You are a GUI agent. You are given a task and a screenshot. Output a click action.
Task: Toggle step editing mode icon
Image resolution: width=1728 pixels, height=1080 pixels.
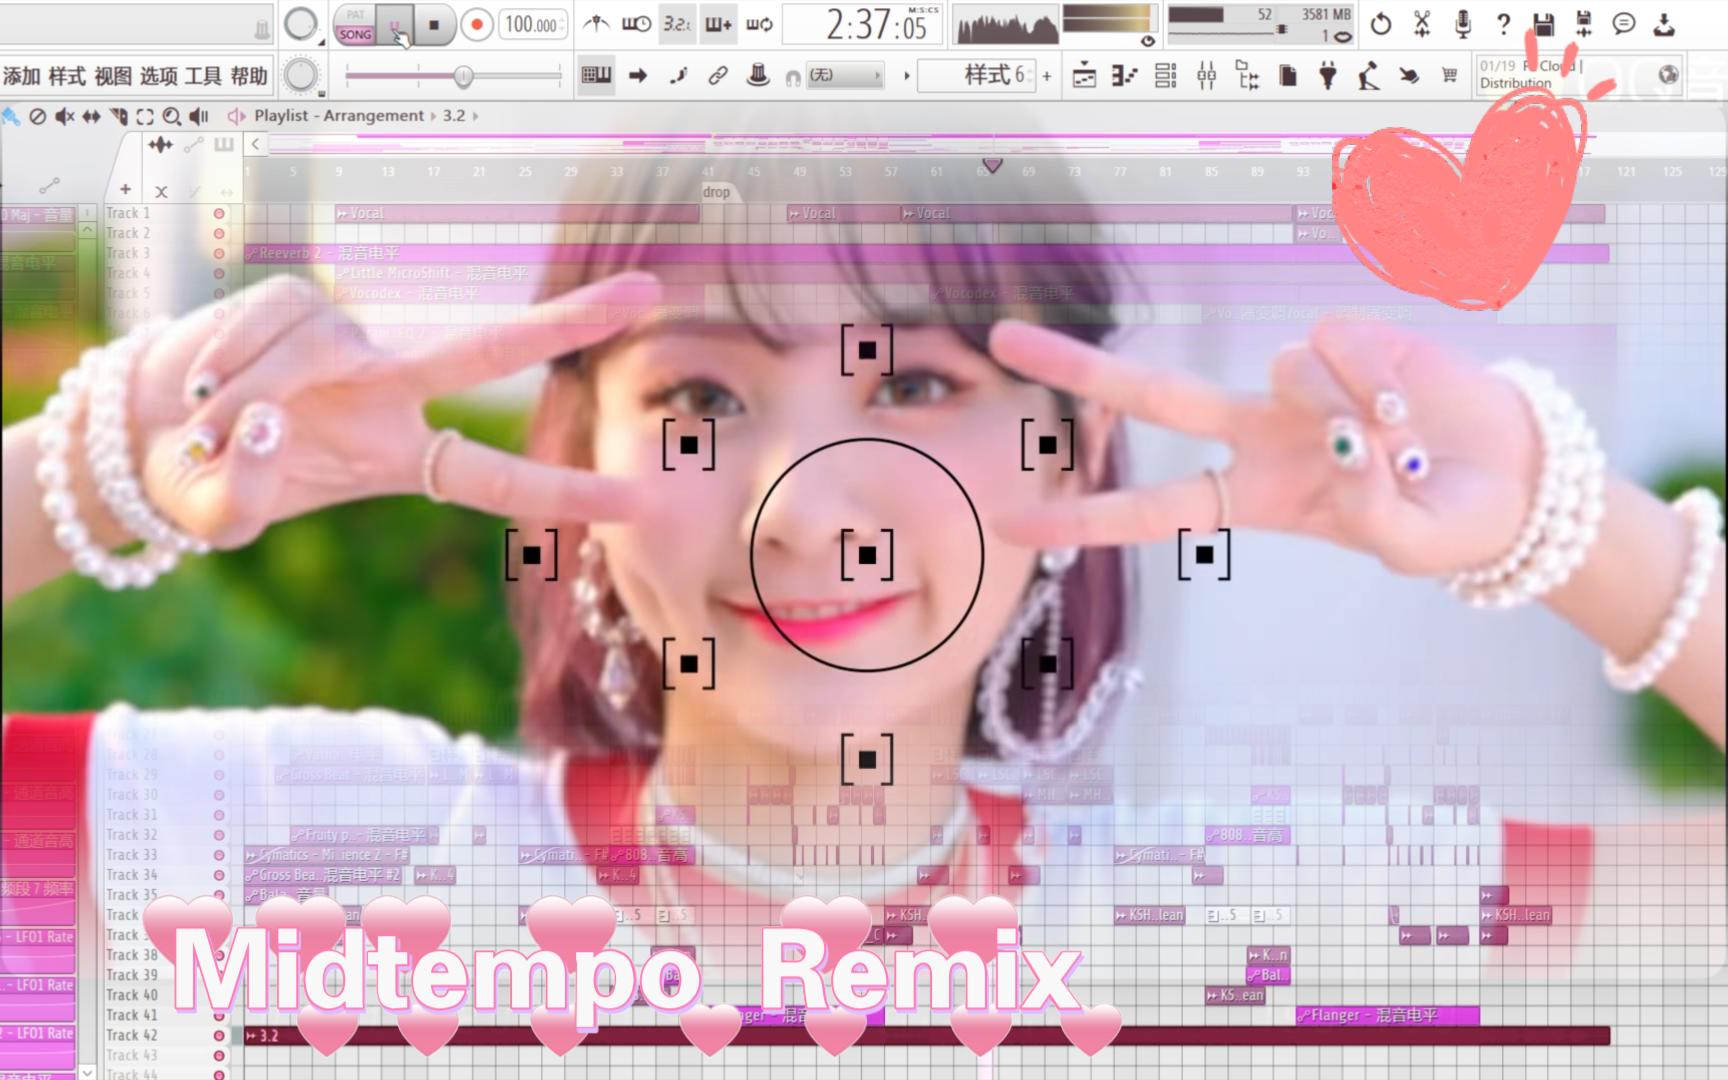coord(678,75)
